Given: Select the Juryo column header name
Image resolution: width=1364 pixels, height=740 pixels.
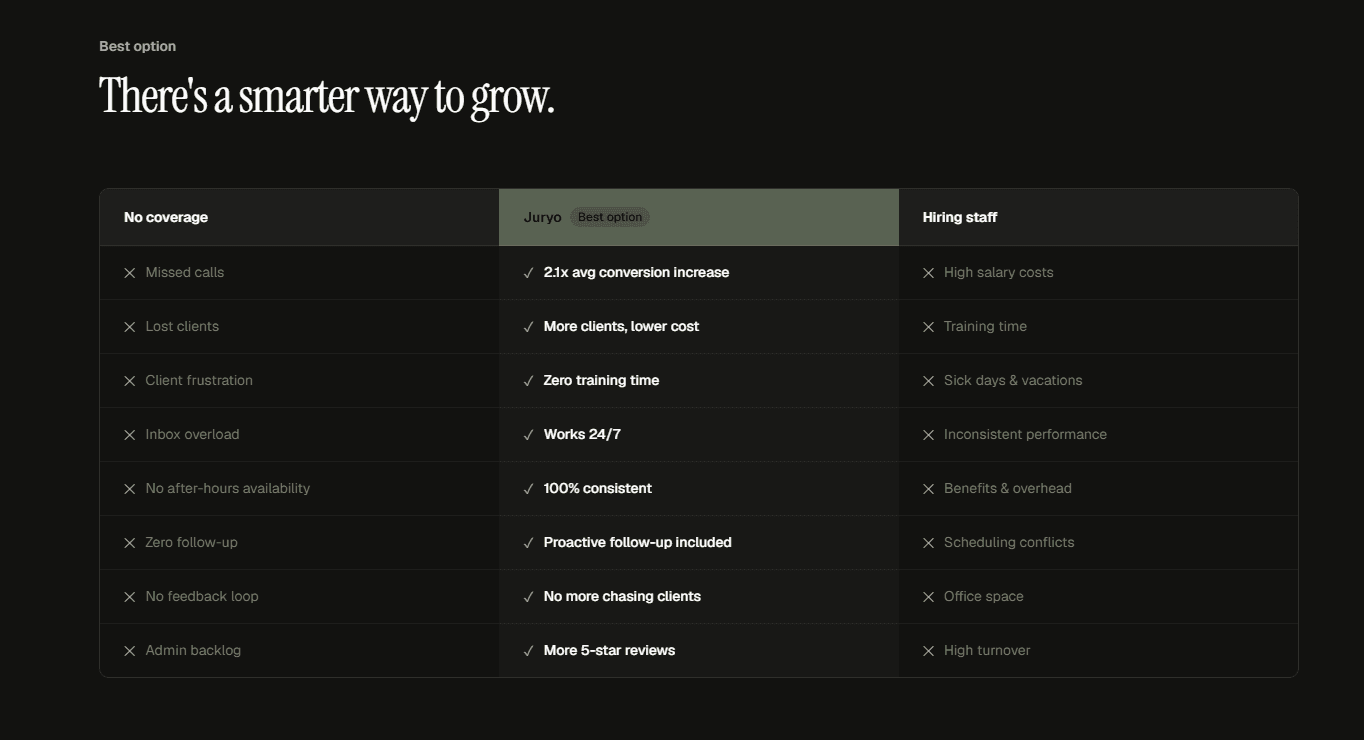Looking at the screenshot, I should click(543, 217).
